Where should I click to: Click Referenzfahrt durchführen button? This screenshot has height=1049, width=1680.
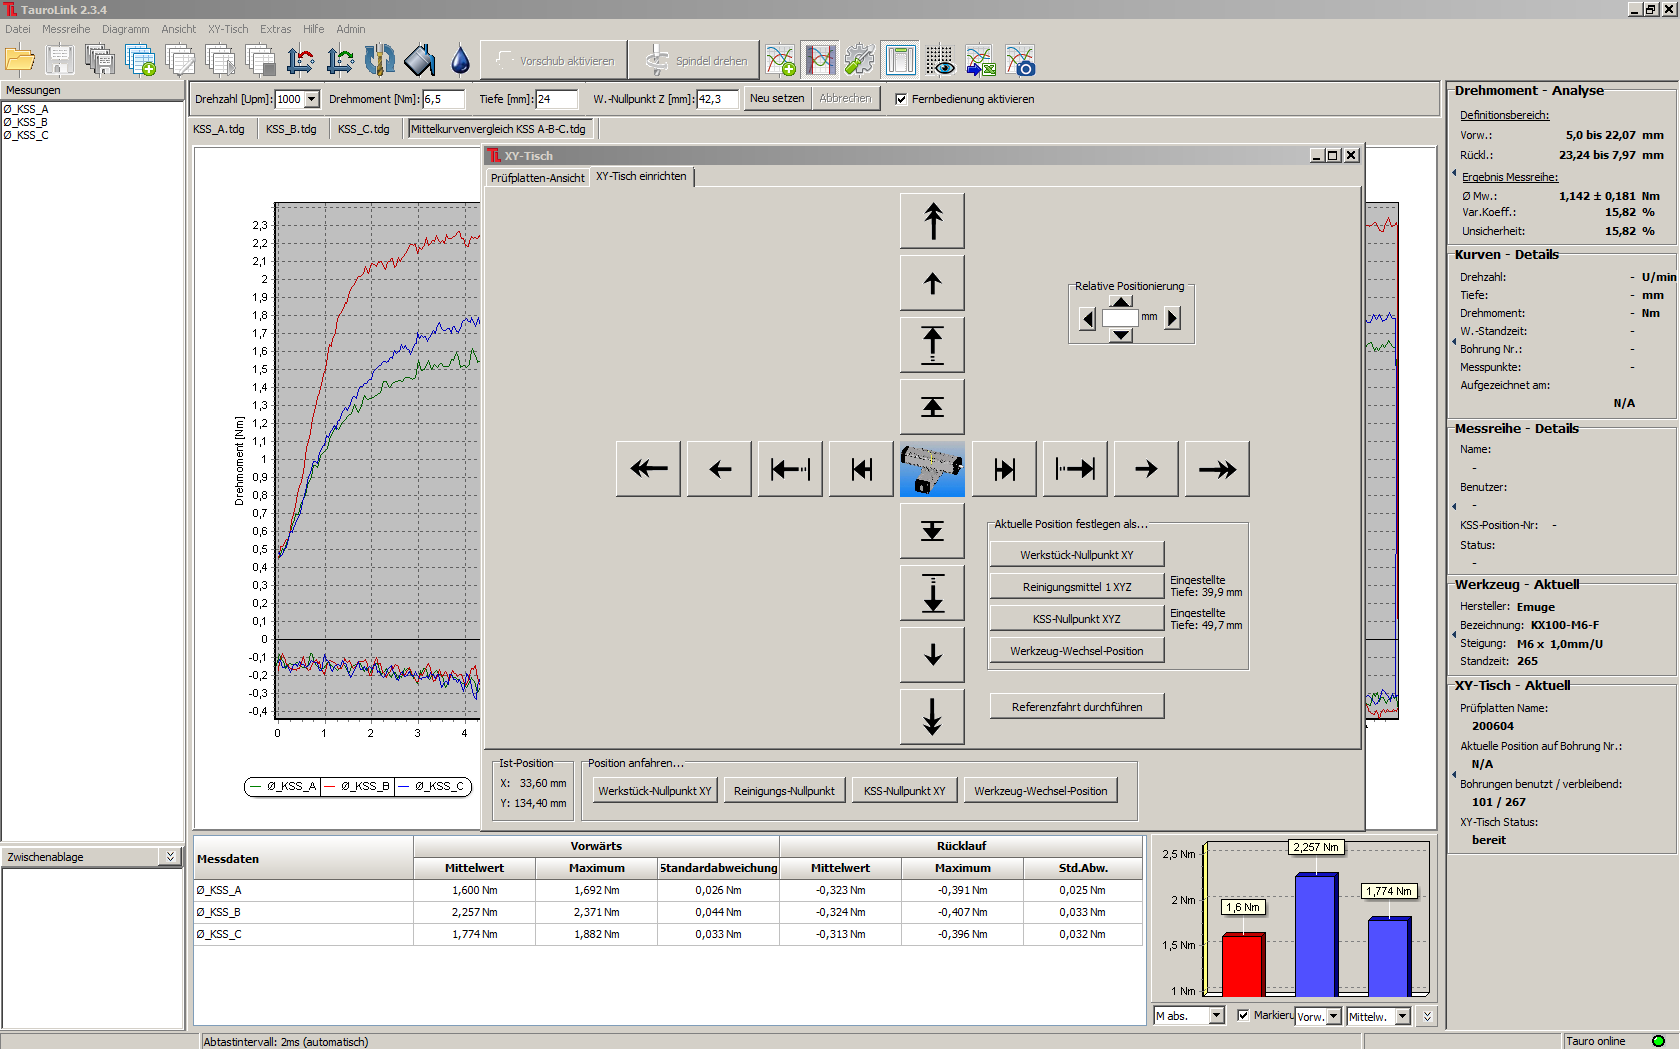1077,706
